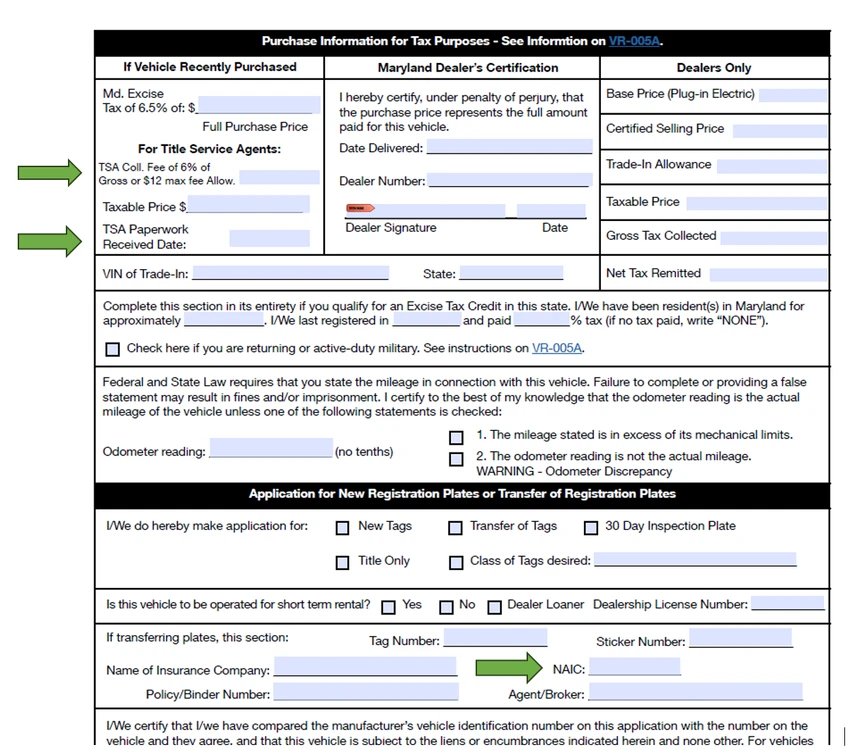The width and height of the screenshot is (850, 750).
Task: Click the Tag Number field
Action: [495, 637]
